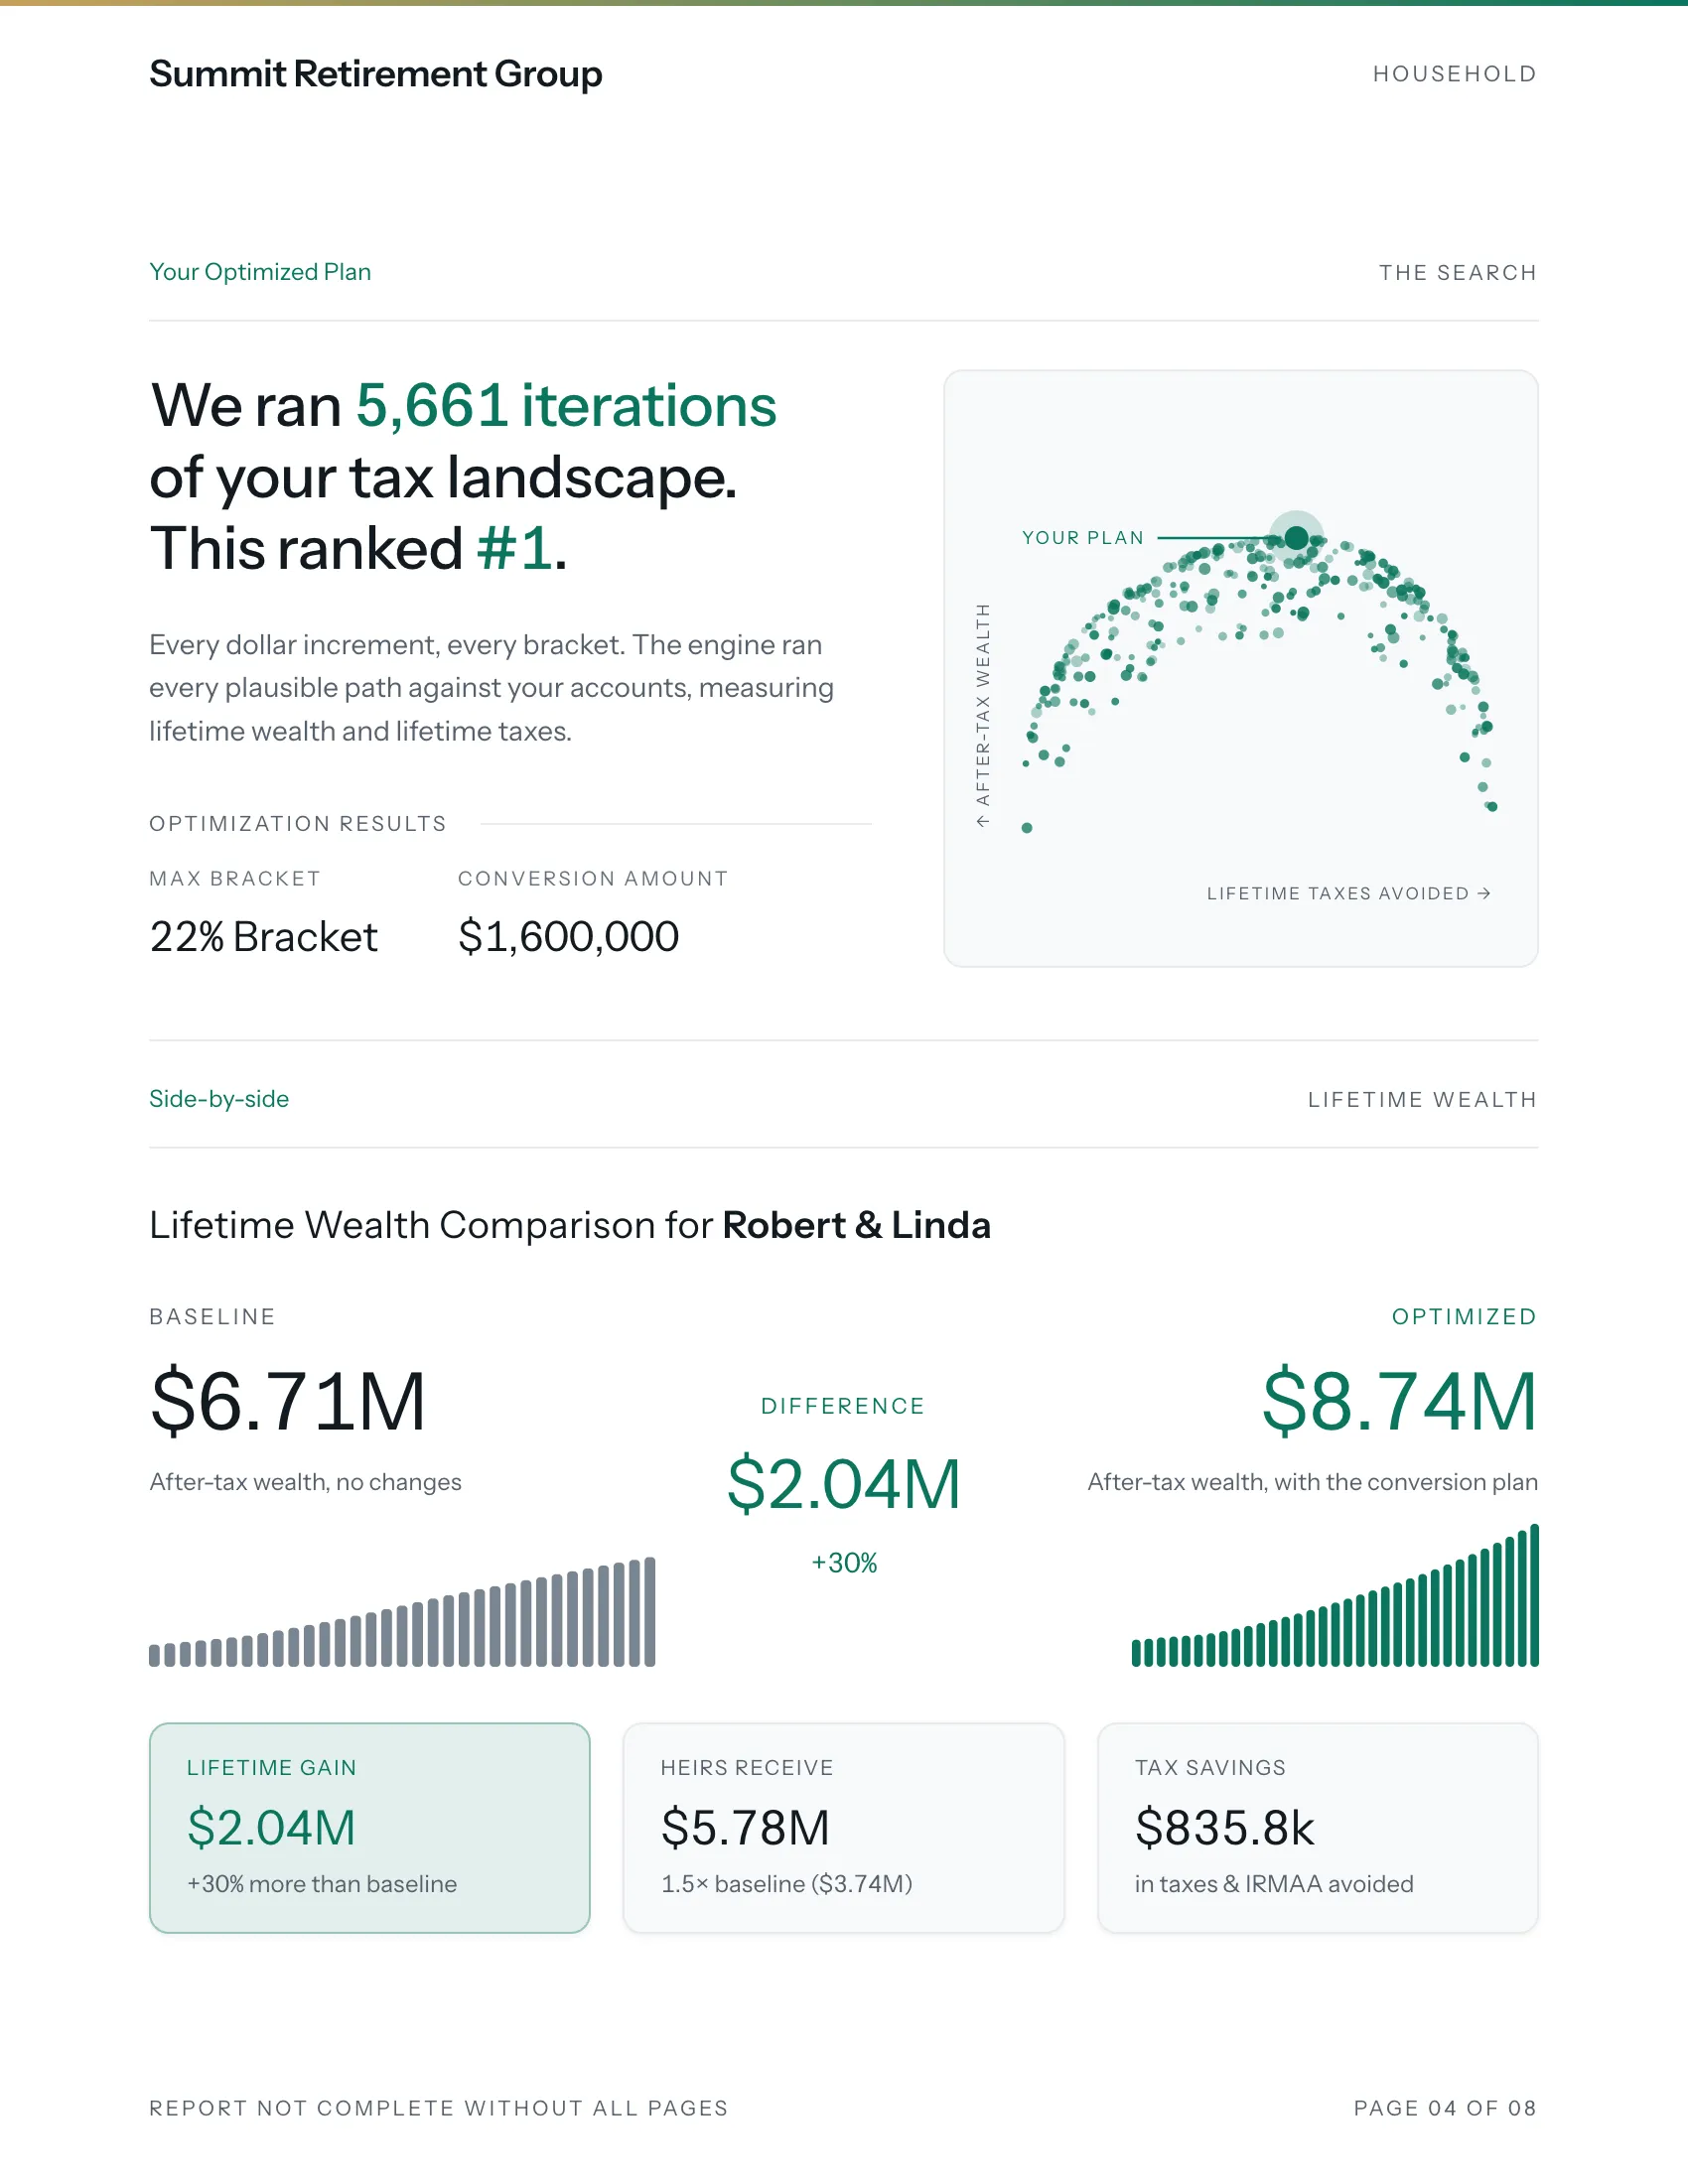Select the $8.74M optimized figure

coord(1399,1402)
